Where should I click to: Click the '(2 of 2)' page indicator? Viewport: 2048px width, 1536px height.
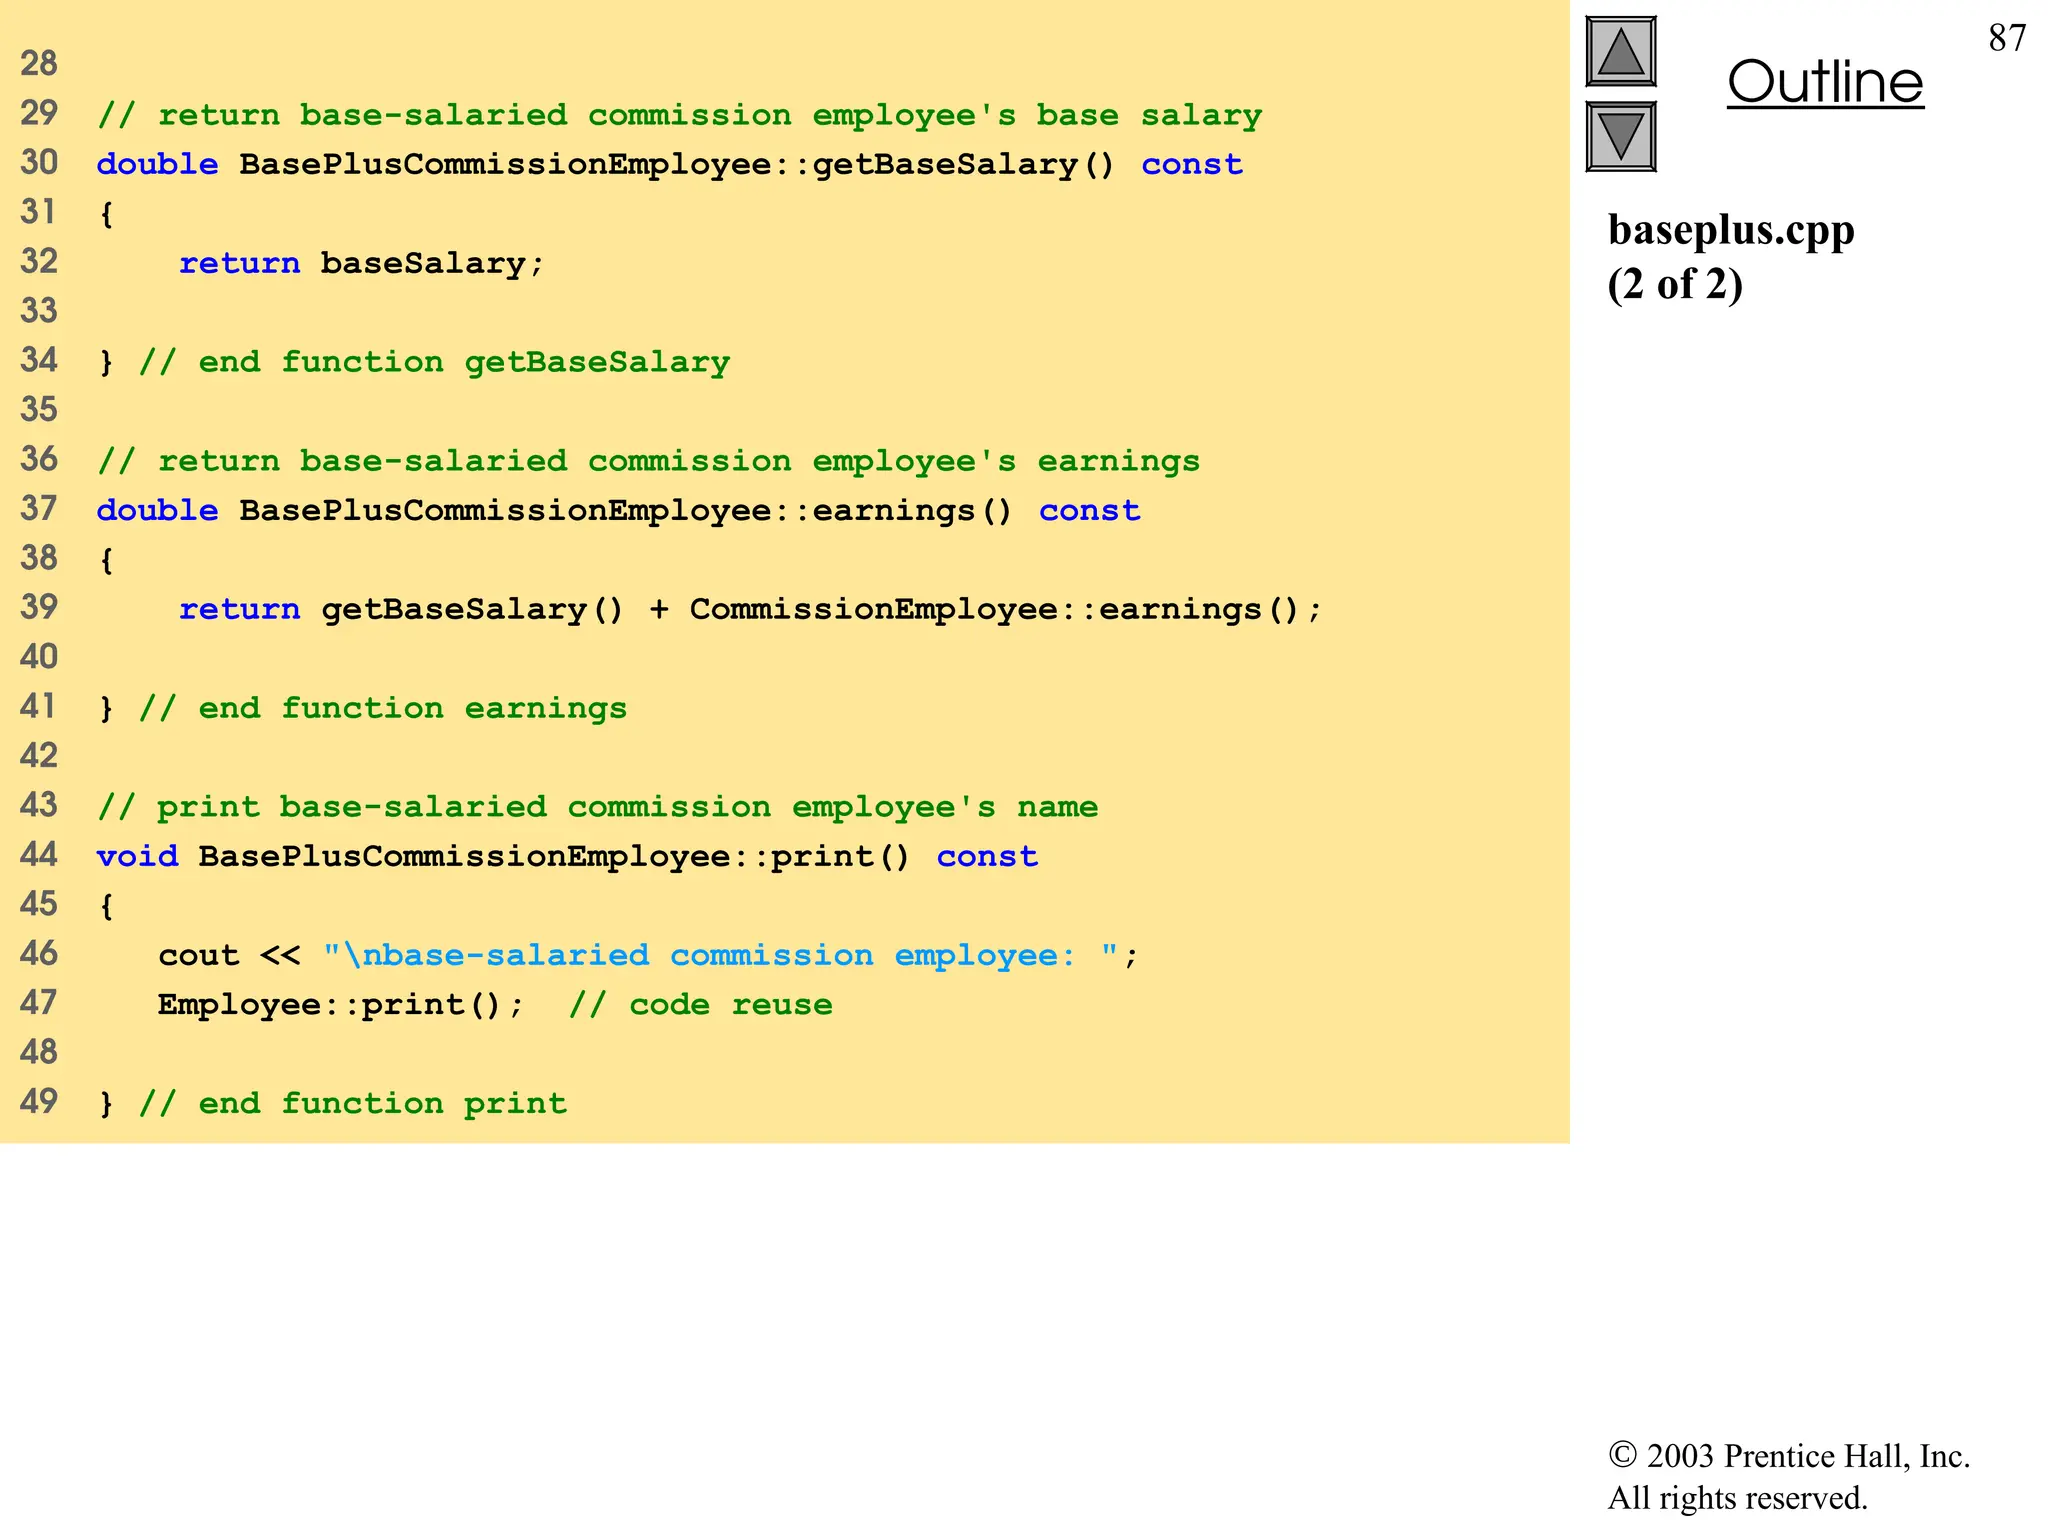point(1675,285)
